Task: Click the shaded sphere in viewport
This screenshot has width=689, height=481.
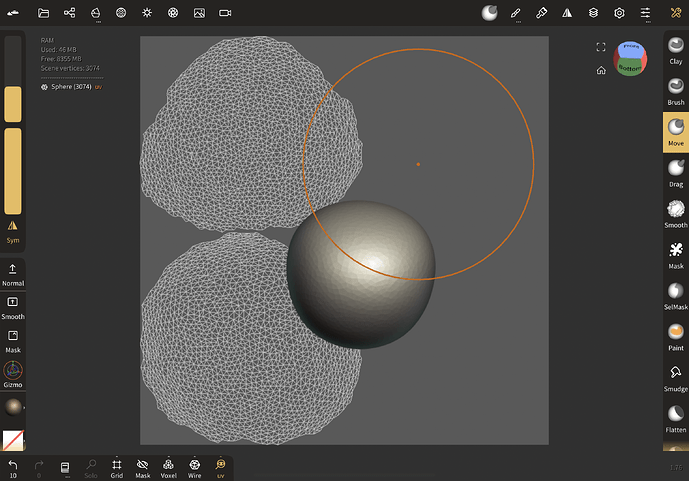Action: point(361,275)
